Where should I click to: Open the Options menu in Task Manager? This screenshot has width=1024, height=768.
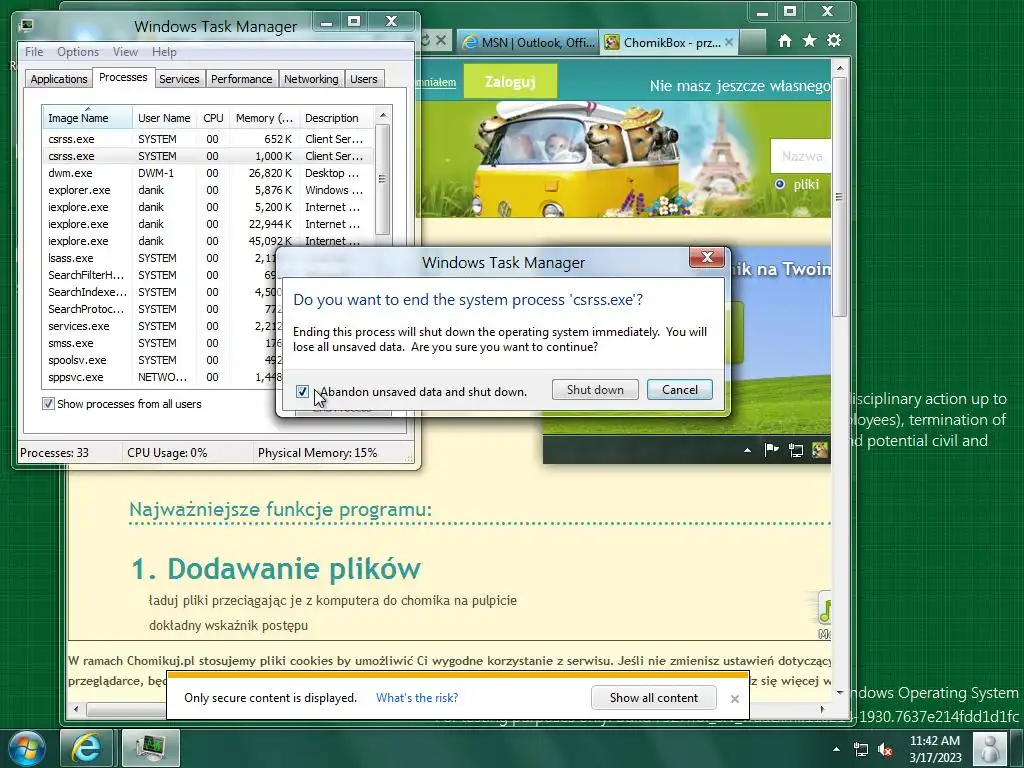[x=78, y=52]
